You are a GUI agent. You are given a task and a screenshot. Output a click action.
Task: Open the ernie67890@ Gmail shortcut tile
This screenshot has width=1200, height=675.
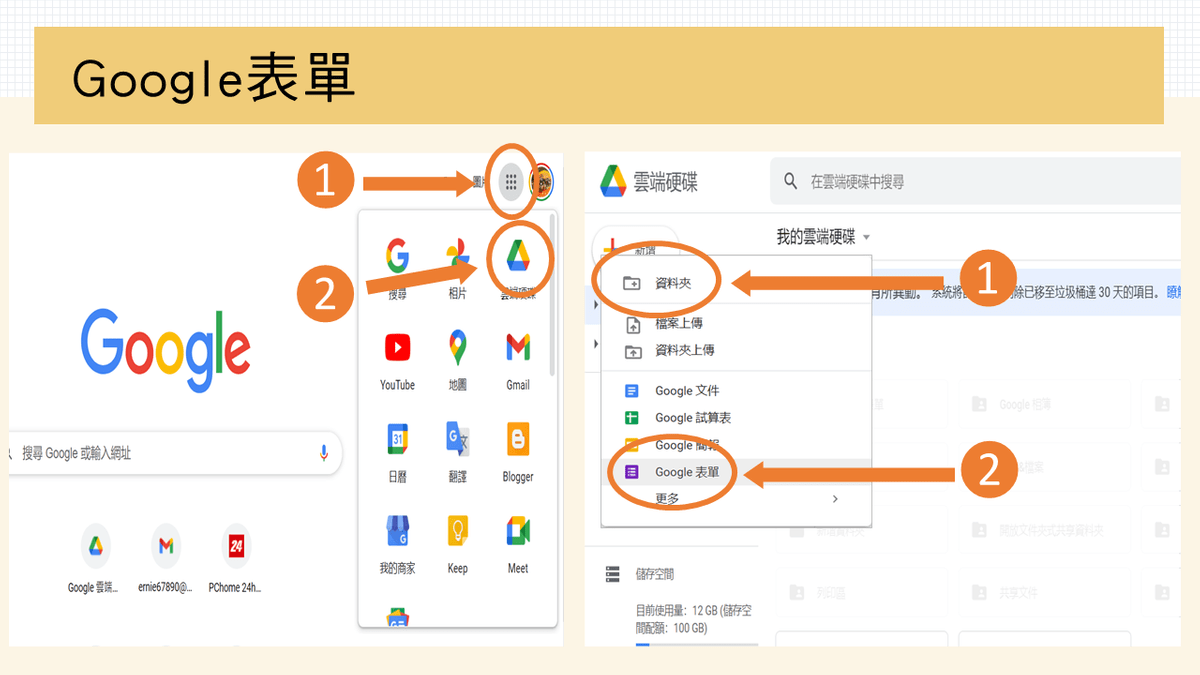click(166, 560)
